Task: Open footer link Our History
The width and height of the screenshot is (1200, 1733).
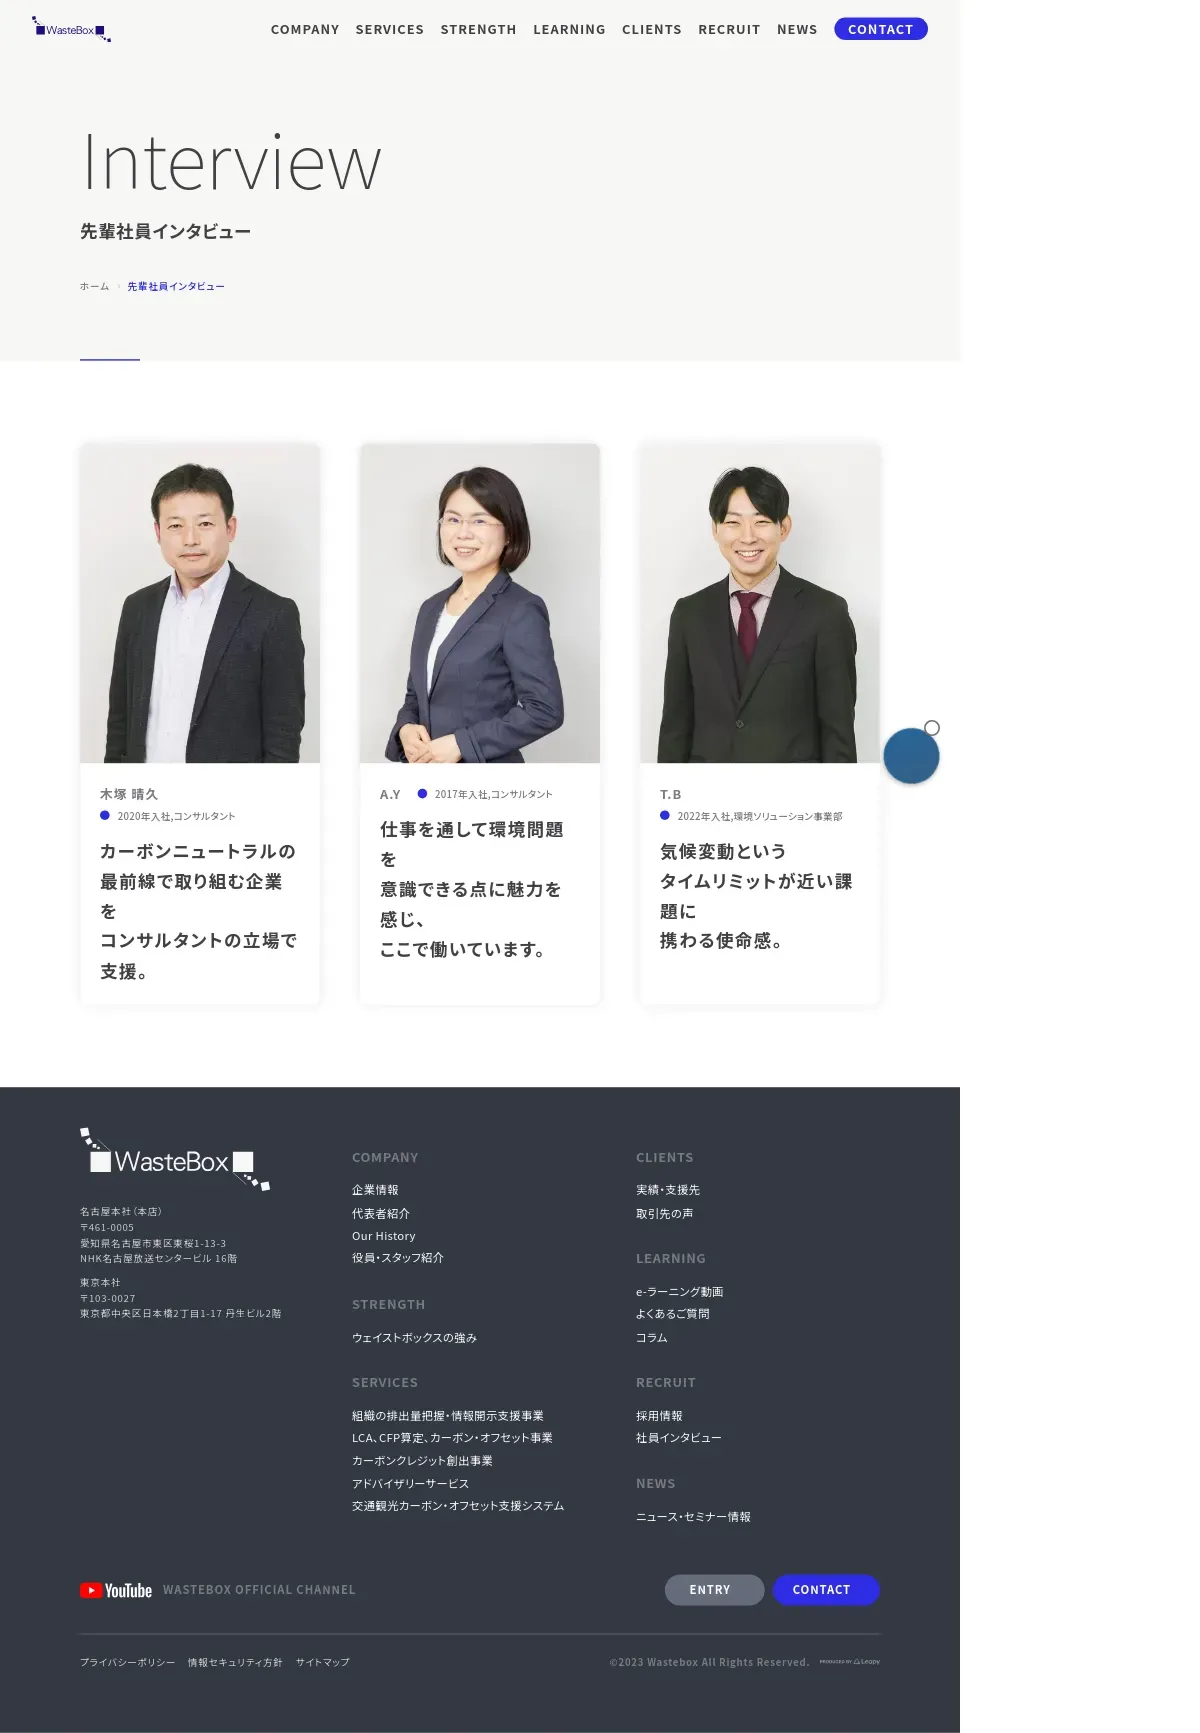Action: 384,1236
